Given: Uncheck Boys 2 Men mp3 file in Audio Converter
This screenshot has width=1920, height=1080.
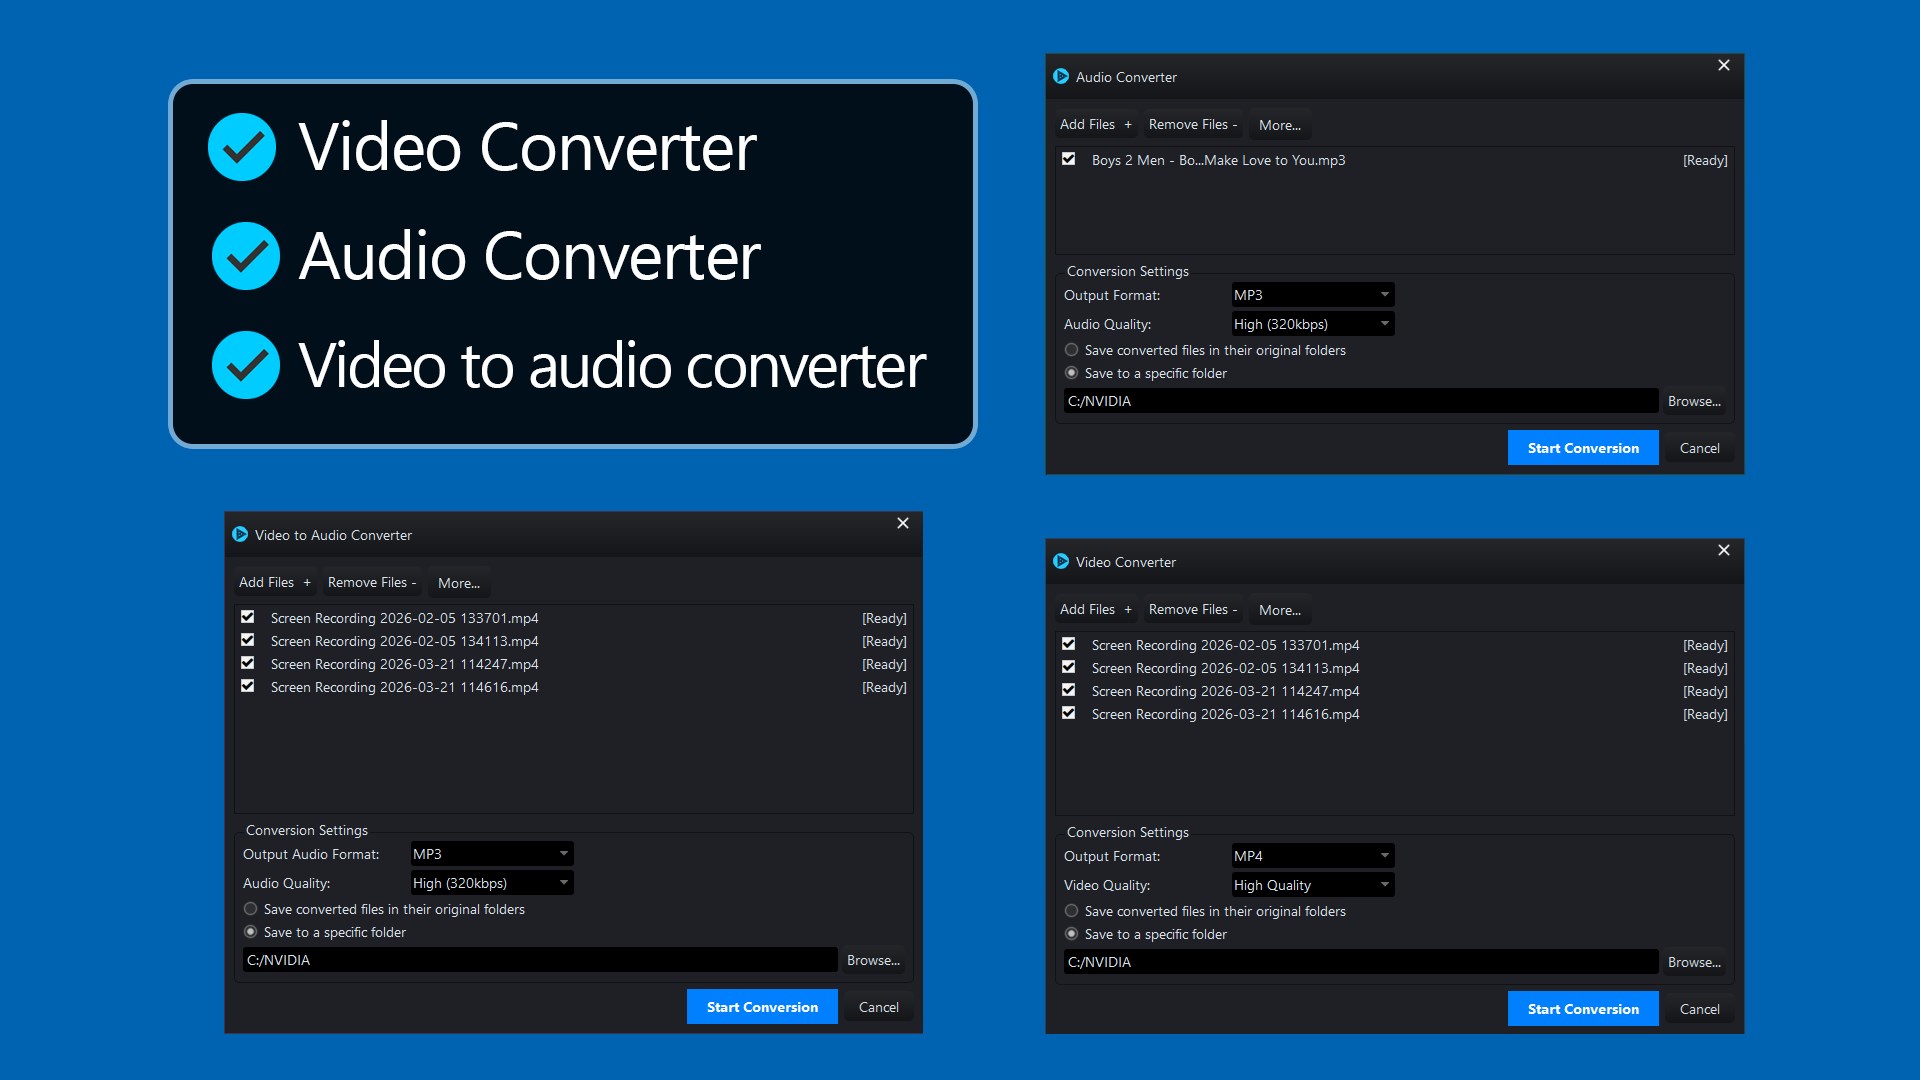Looking at the screenshot, I should tap(1069, 159).
